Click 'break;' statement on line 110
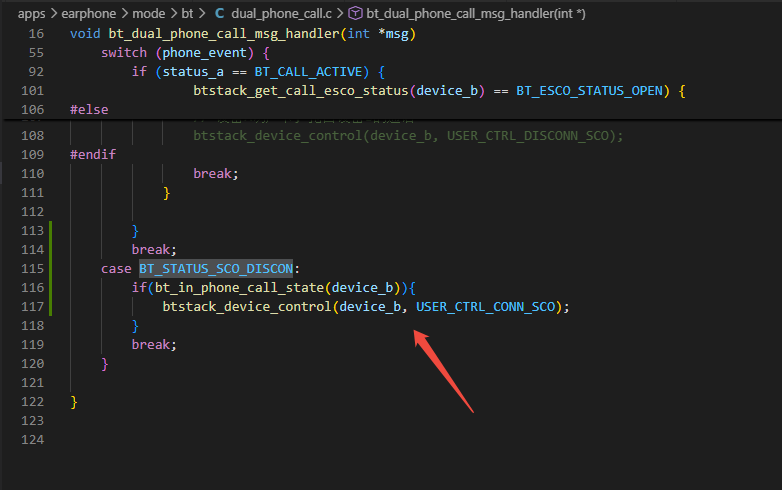This screenshot has width=782, height=490. (x=216, y=173)
